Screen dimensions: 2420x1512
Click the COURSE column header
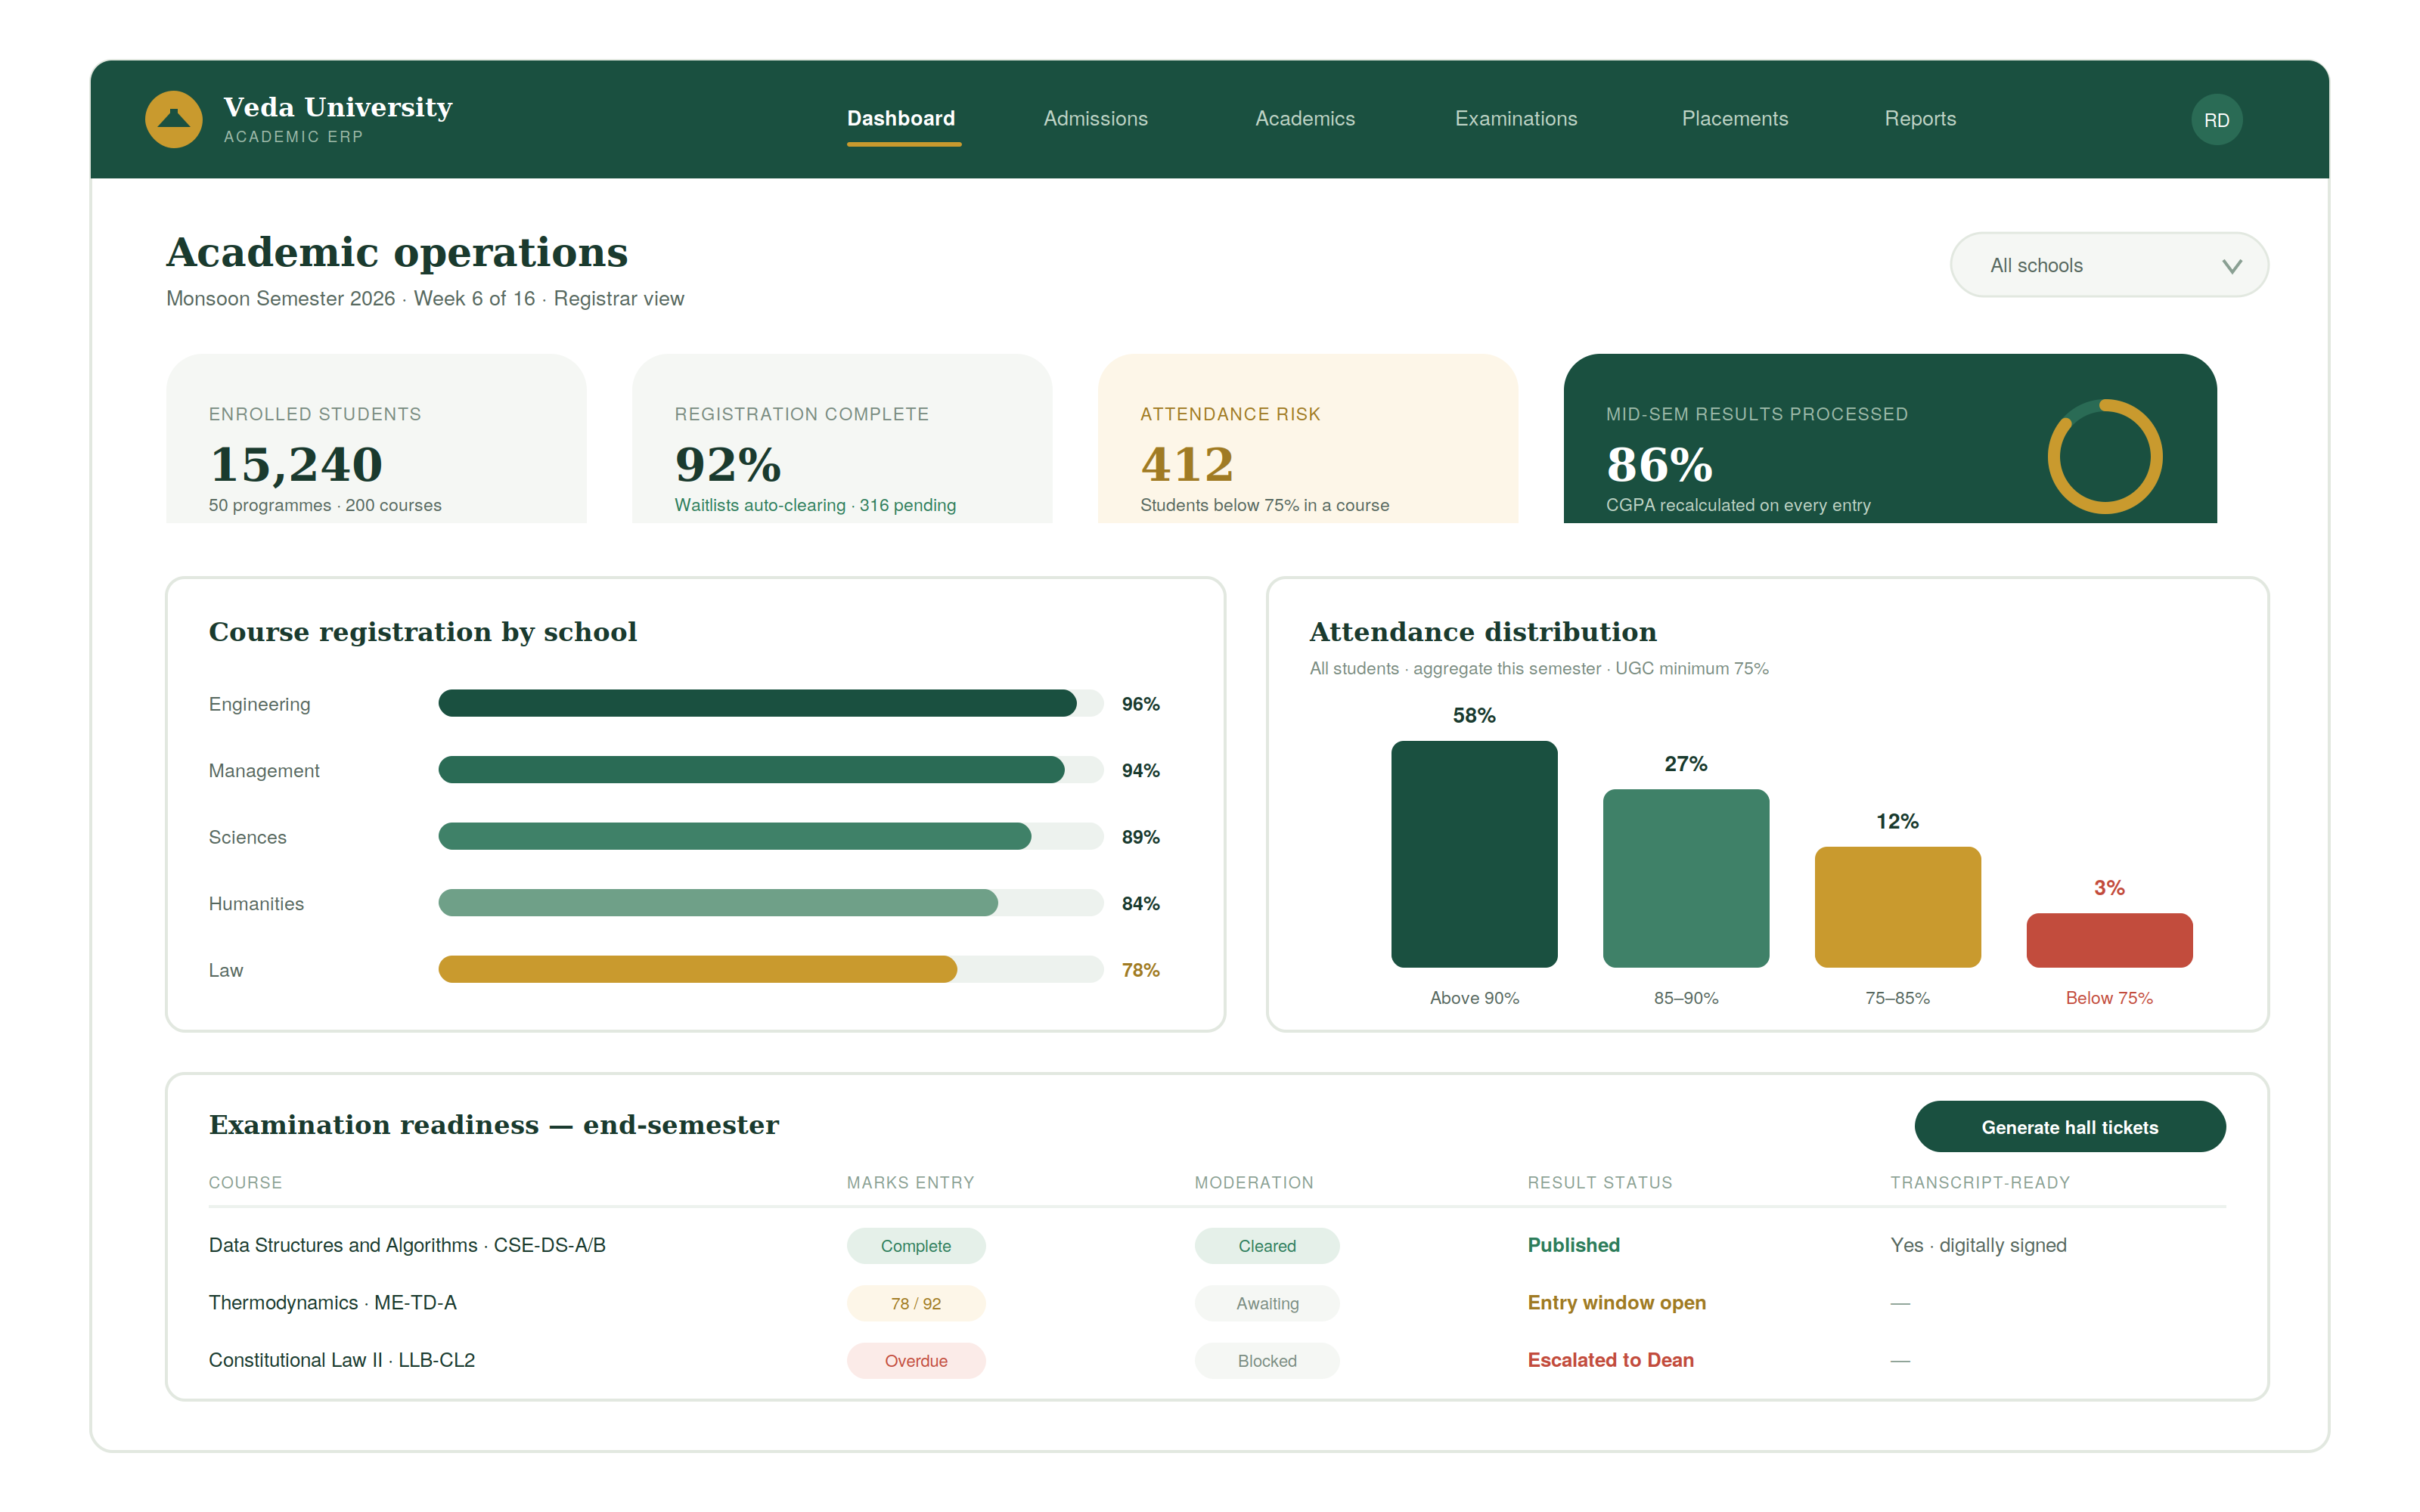coord(245,1182)
